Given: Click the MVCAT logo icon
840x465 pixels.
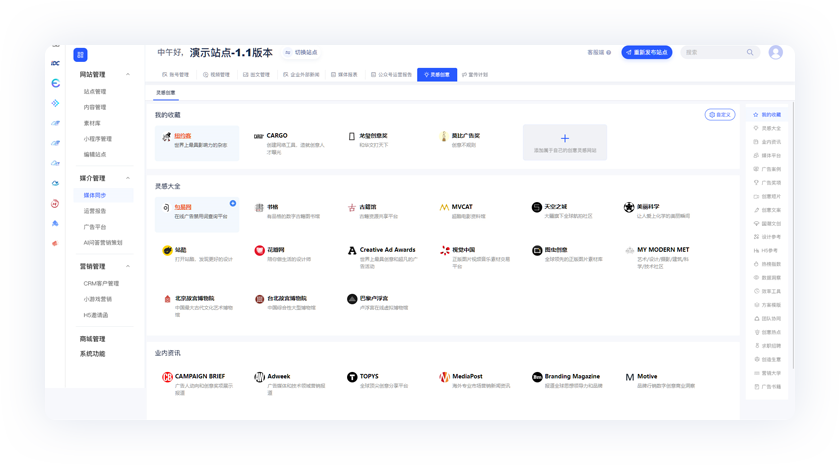Looking at the screenshot, I should [444, 208].
